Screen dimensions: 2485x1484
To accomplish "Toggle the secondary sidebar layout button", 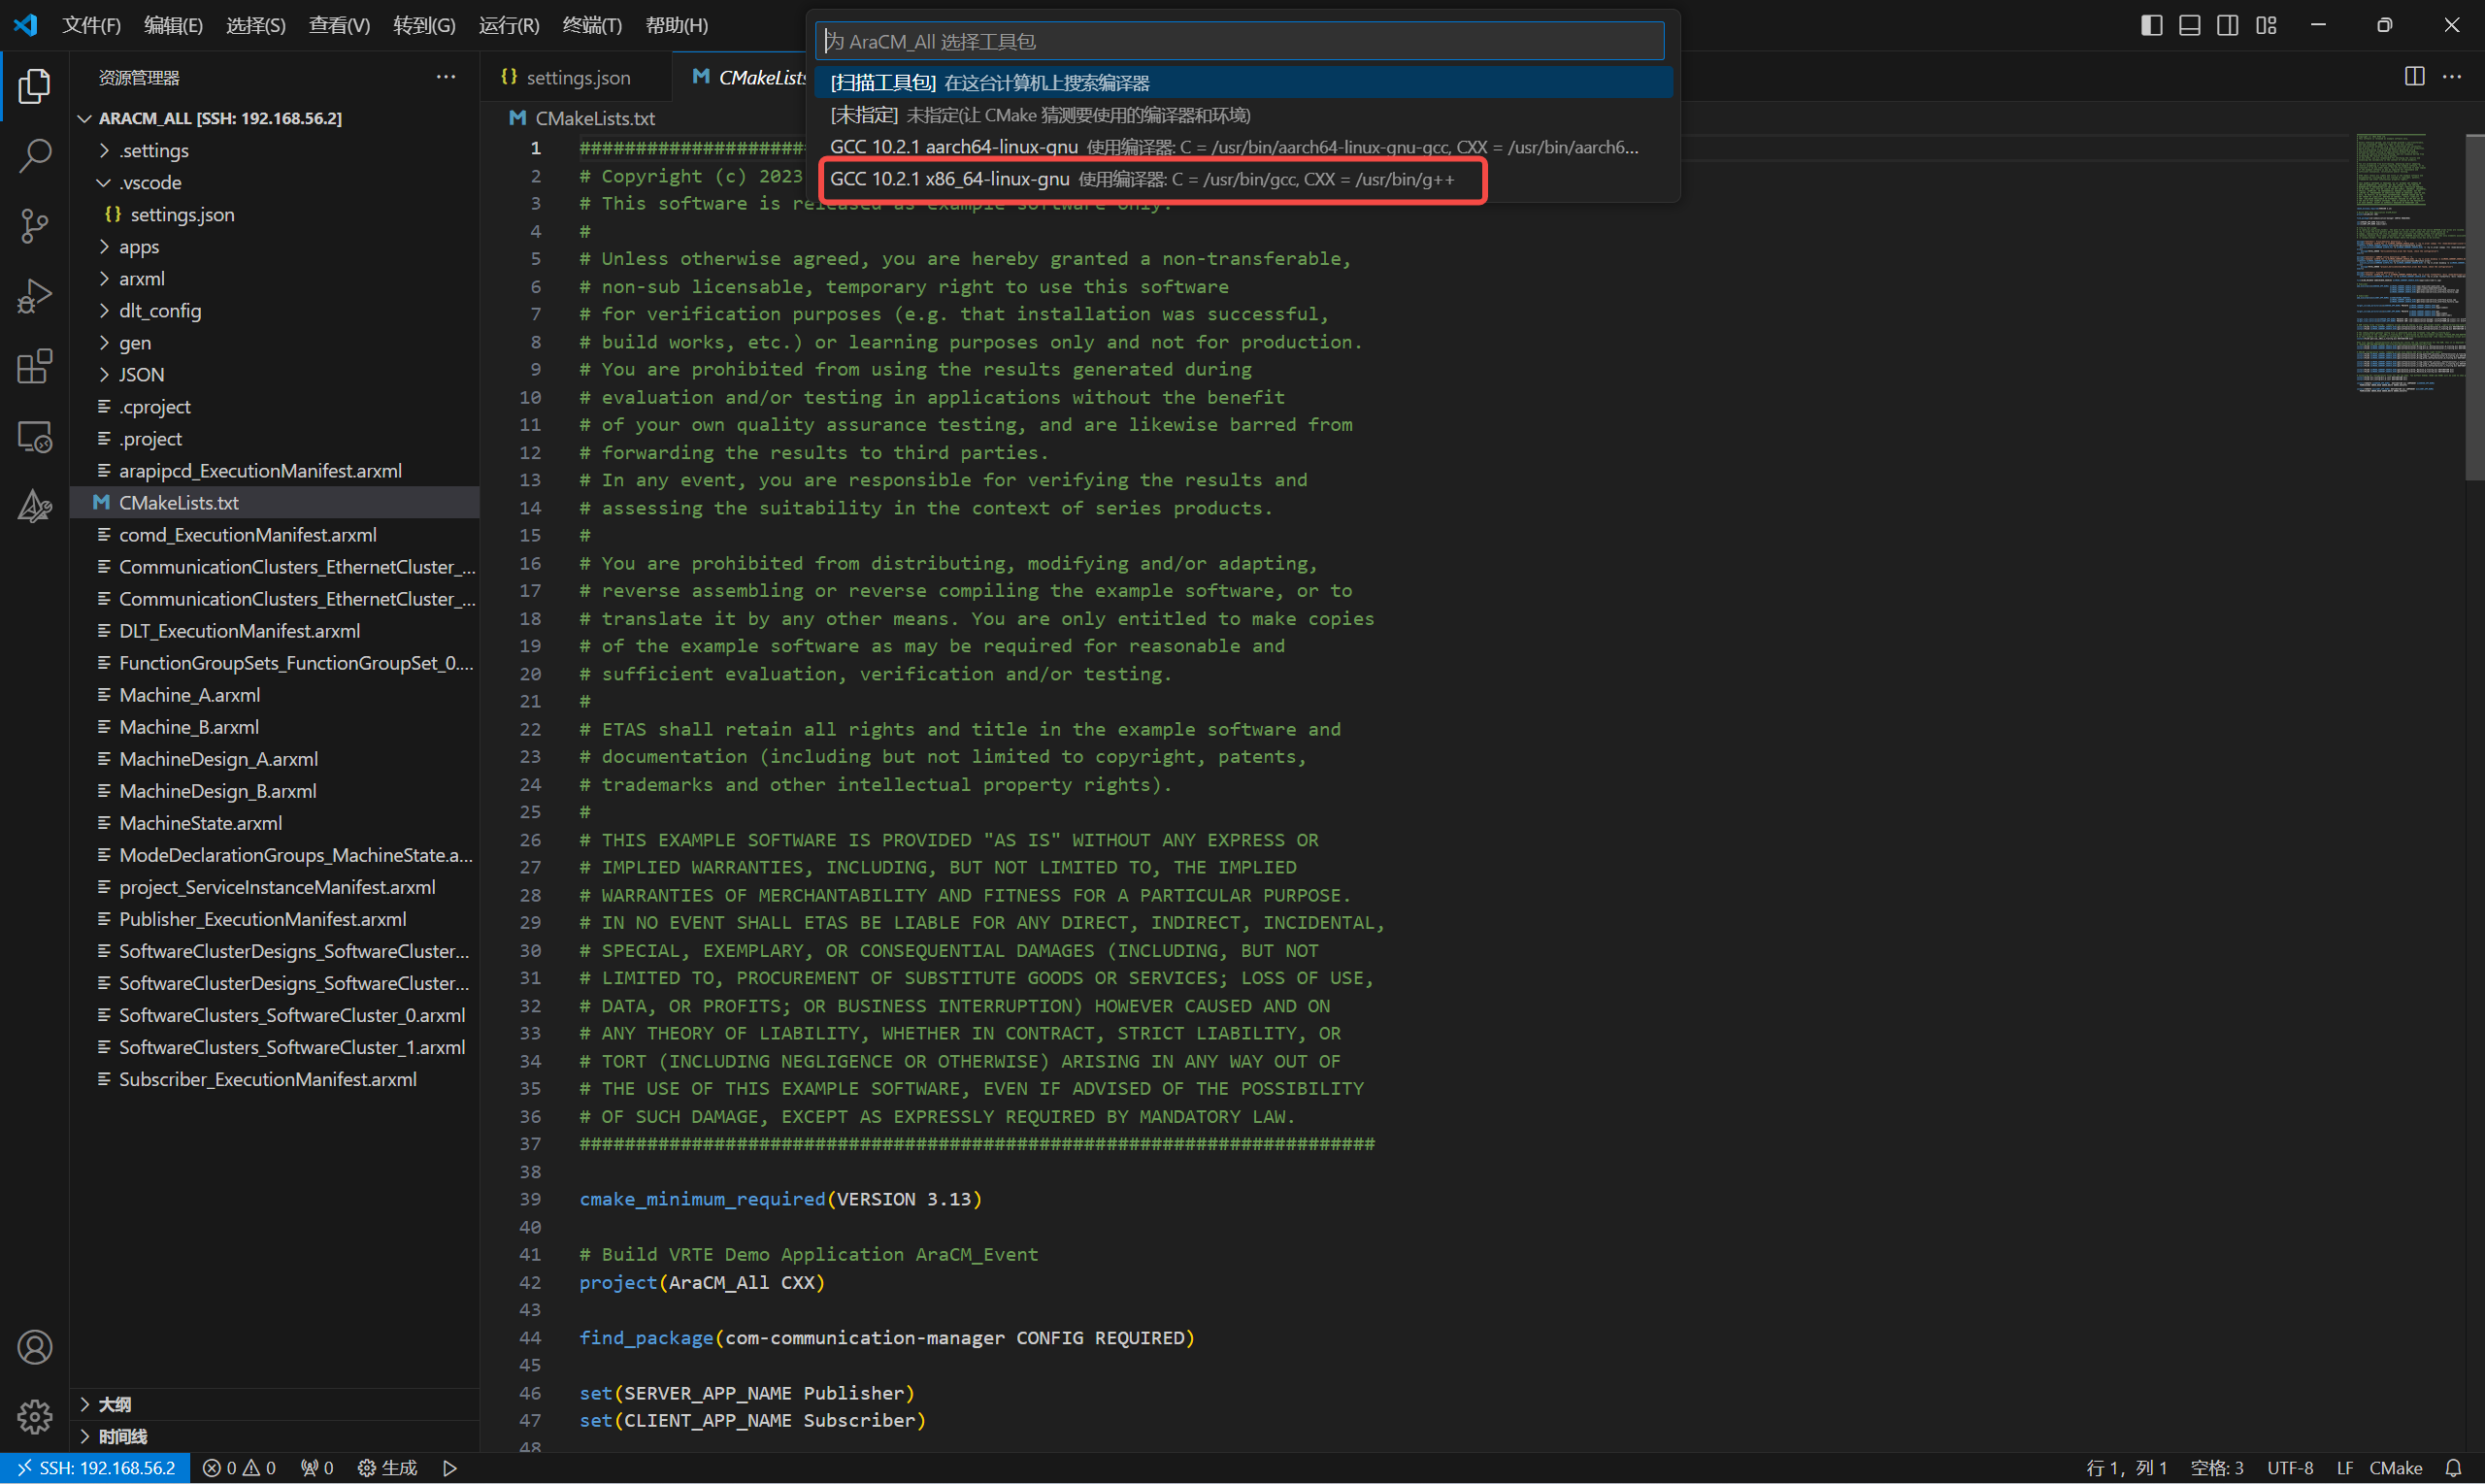I will 2227,25.
